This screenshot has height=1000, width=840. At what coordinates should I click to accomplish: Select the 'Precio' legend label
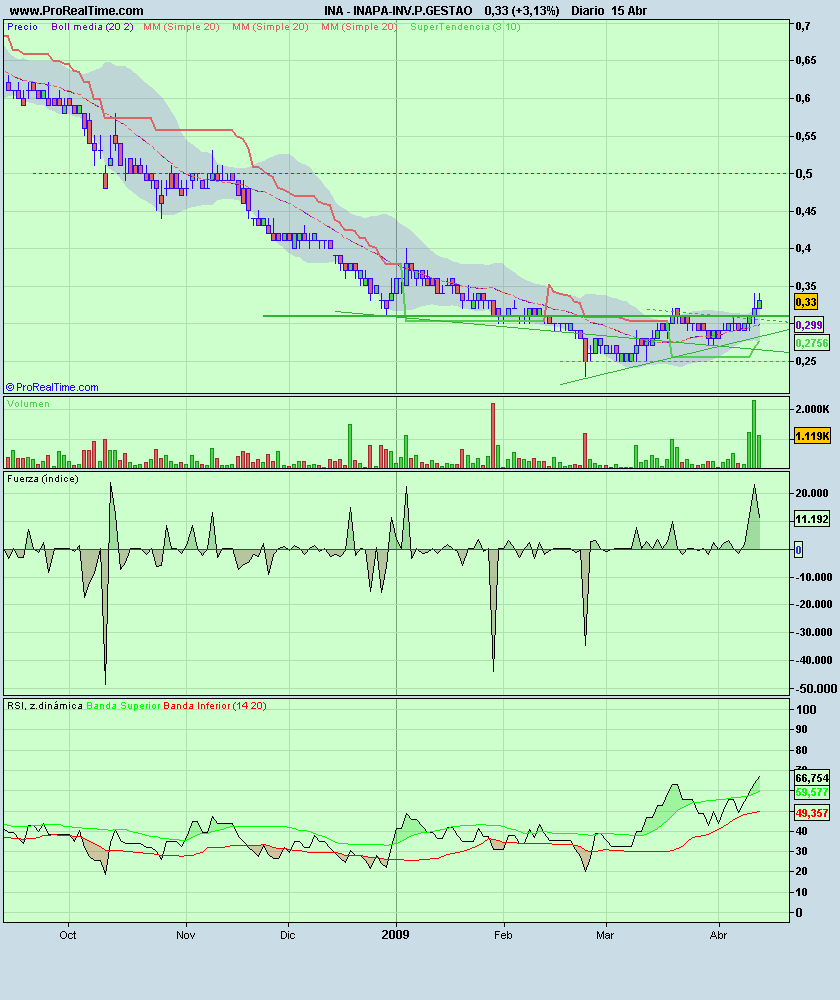click(x=22, y=27)
